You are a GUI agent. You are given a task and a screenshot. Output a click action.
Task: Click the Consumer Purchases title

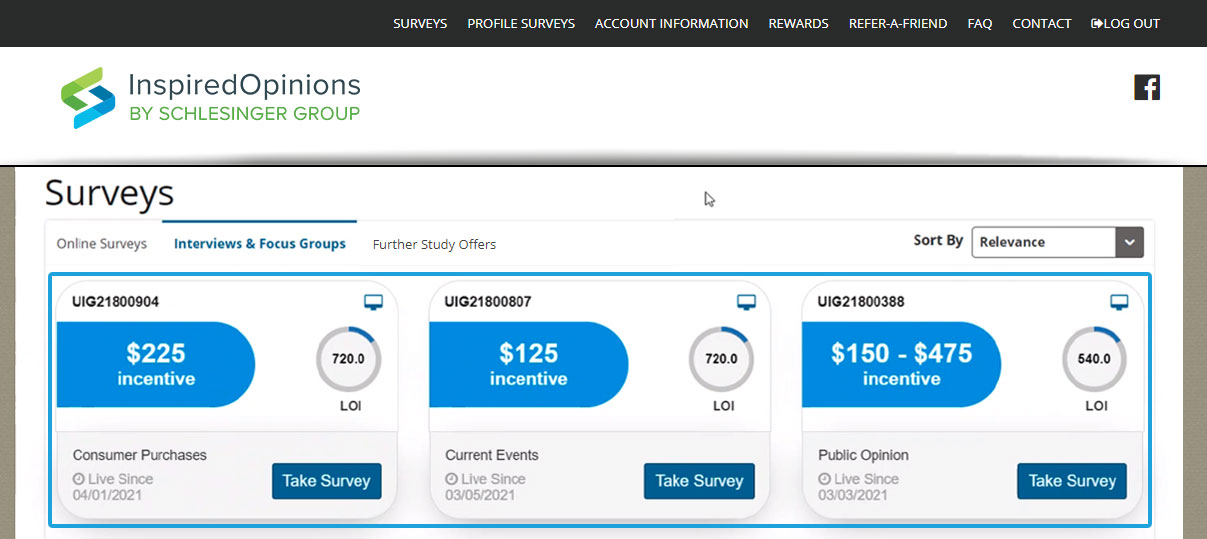click(x=140, y=455)
